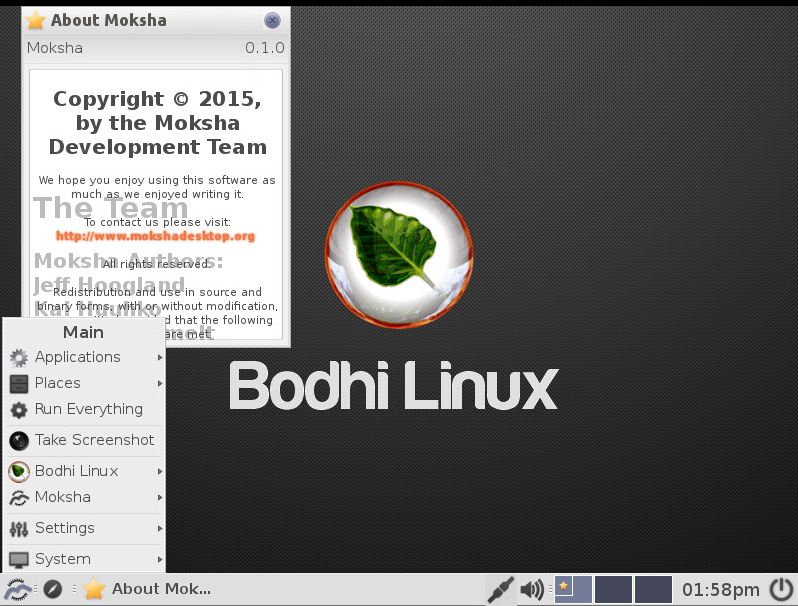Screen dimensions: 798x606
Task: Click the star icon in the taskbar entry
Action: tap(94, 589)
